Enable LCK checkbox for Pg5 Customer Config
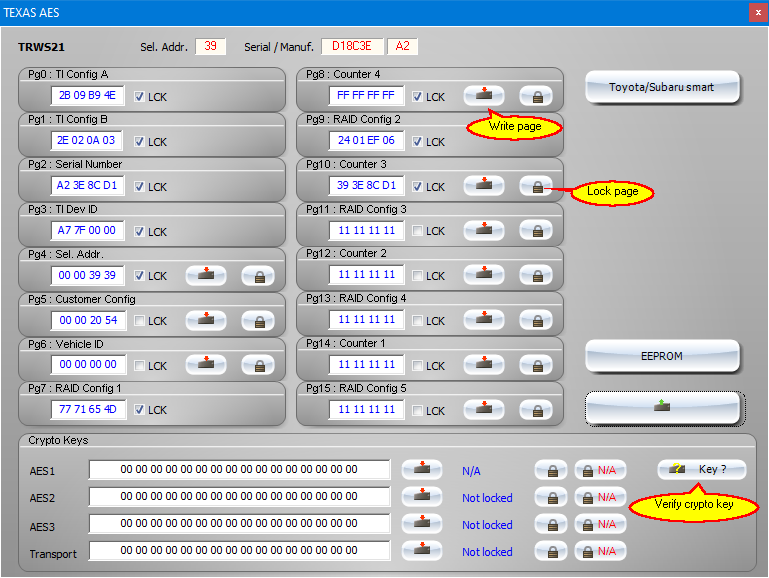Image resolution: width=769 pixels, height=578 pixels. tap(139, 321)
